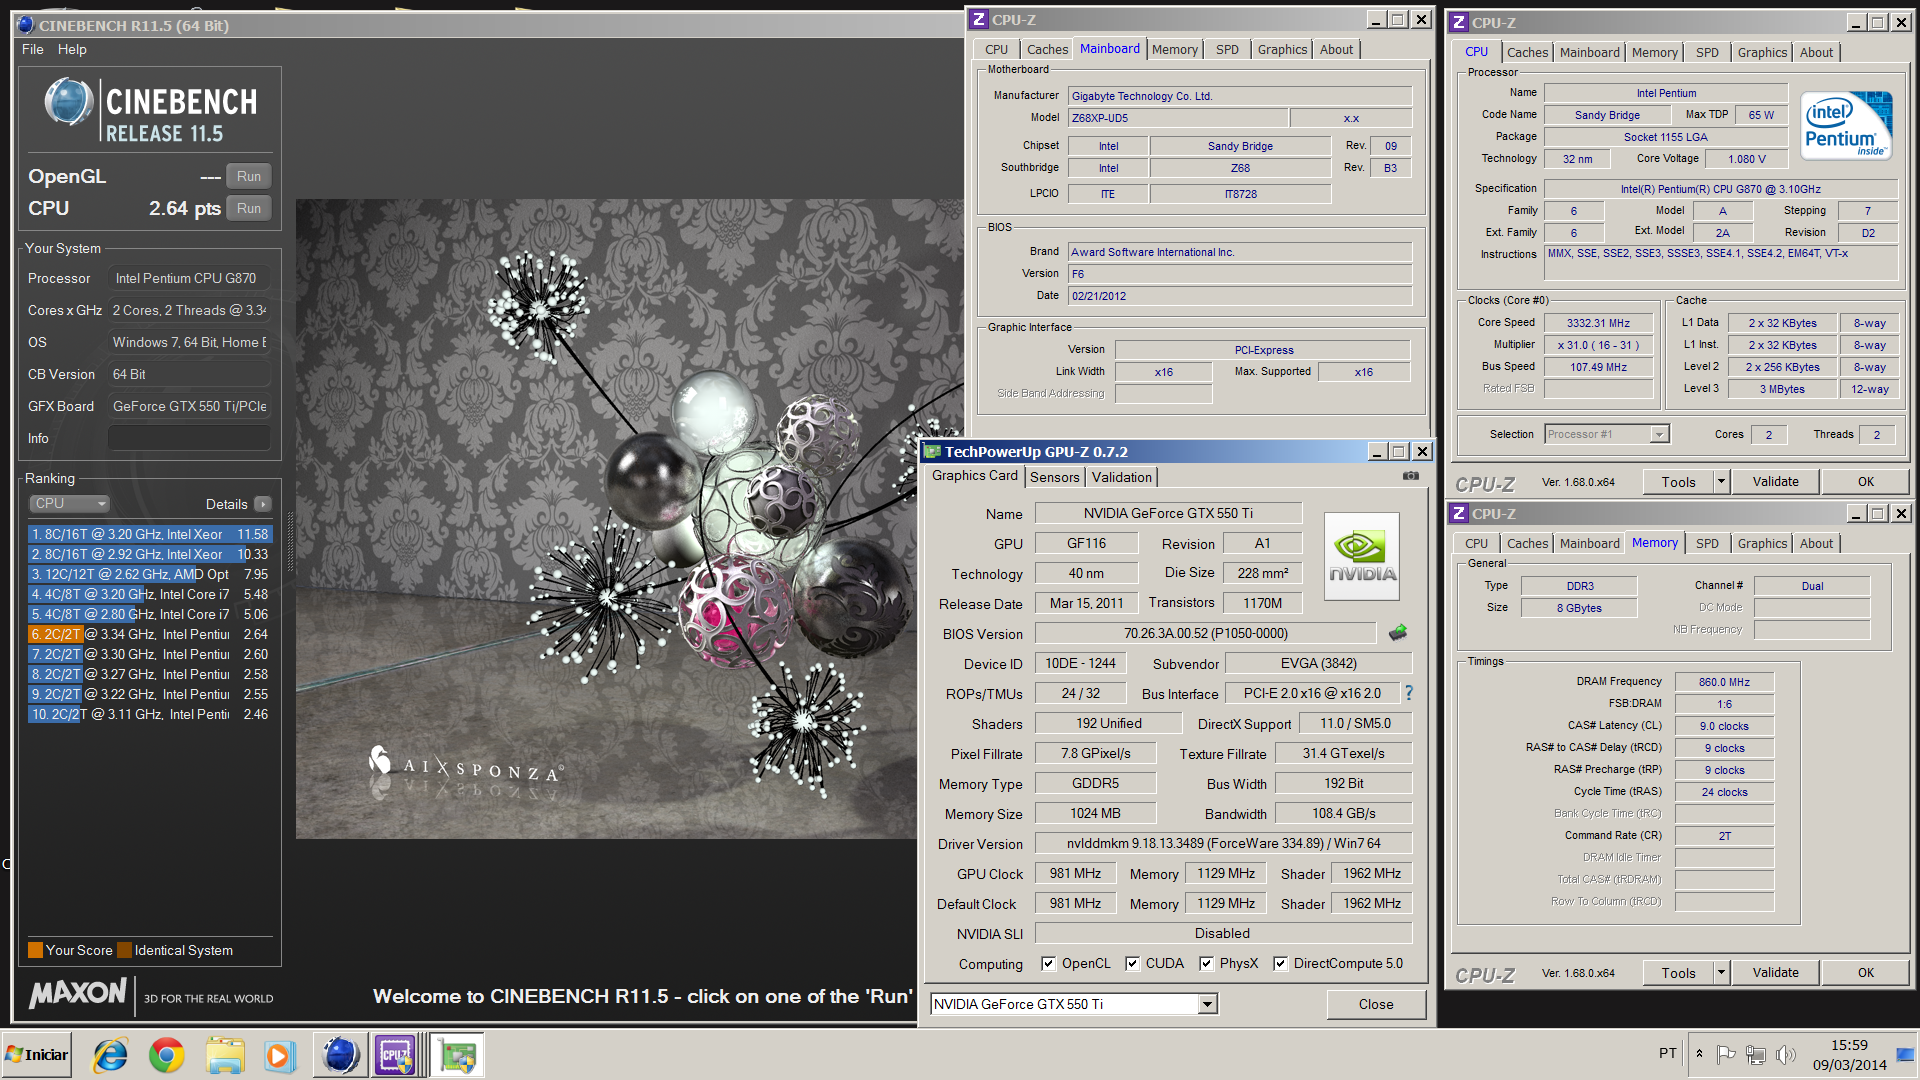Click Validate in CPU-Z processor window
This screenshot has height=1080, width=1920.
(1775, 481)
